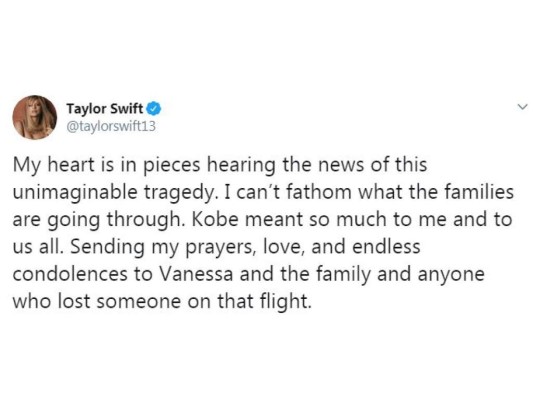Select the word "unimaginable" in the tweet
The height and width of the screenshot is (400, 533).
coord(75,193)
